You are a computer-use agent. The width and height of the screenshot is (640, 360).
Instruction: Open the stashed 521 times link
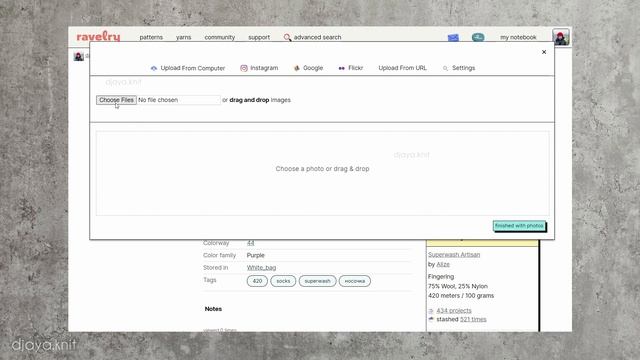click(x=473, y=319)
